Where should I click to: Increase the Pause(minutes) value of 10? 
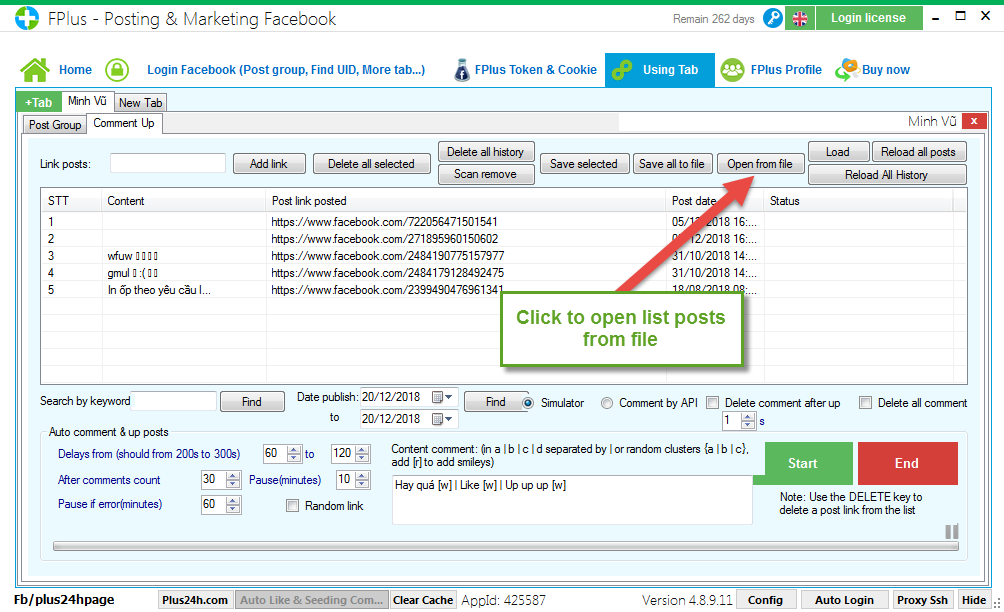[x=363, y=476]
